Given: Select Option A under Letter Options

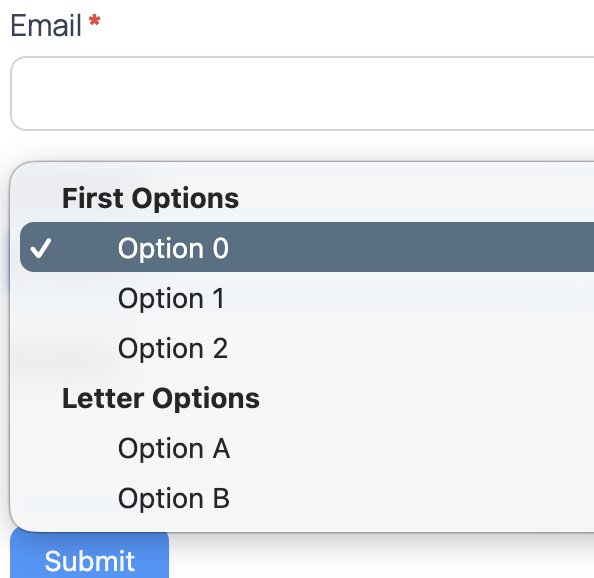Looking at the screenshot, I should pos(307,448).
